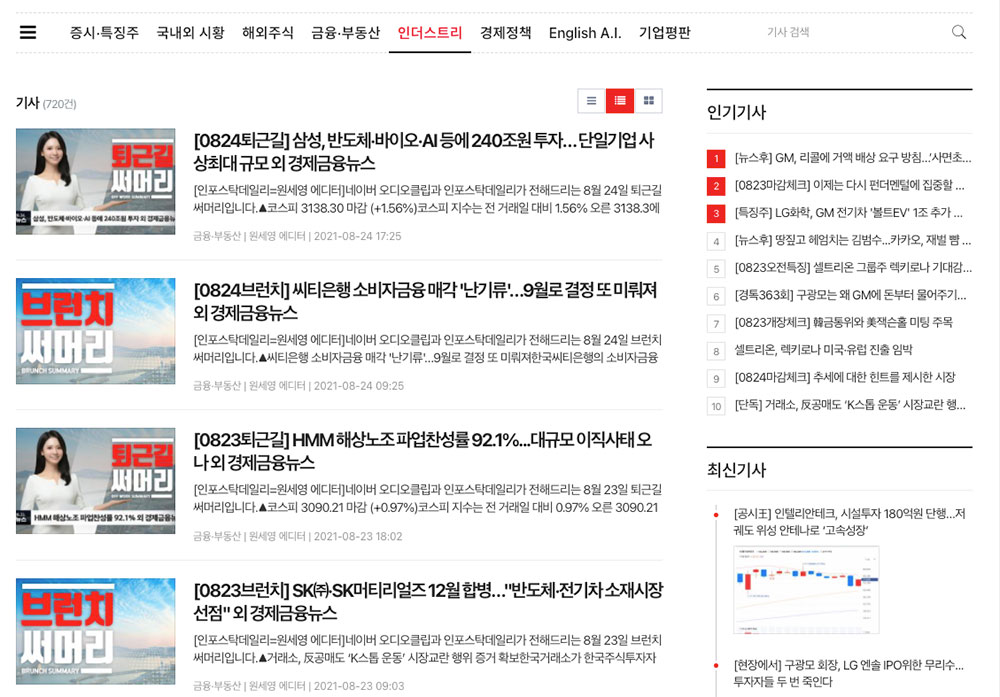Screen dimensions: 1000x697
Task: Click the candlestick chart thumbnail in 최신기사
Action: tap(806, 590)
